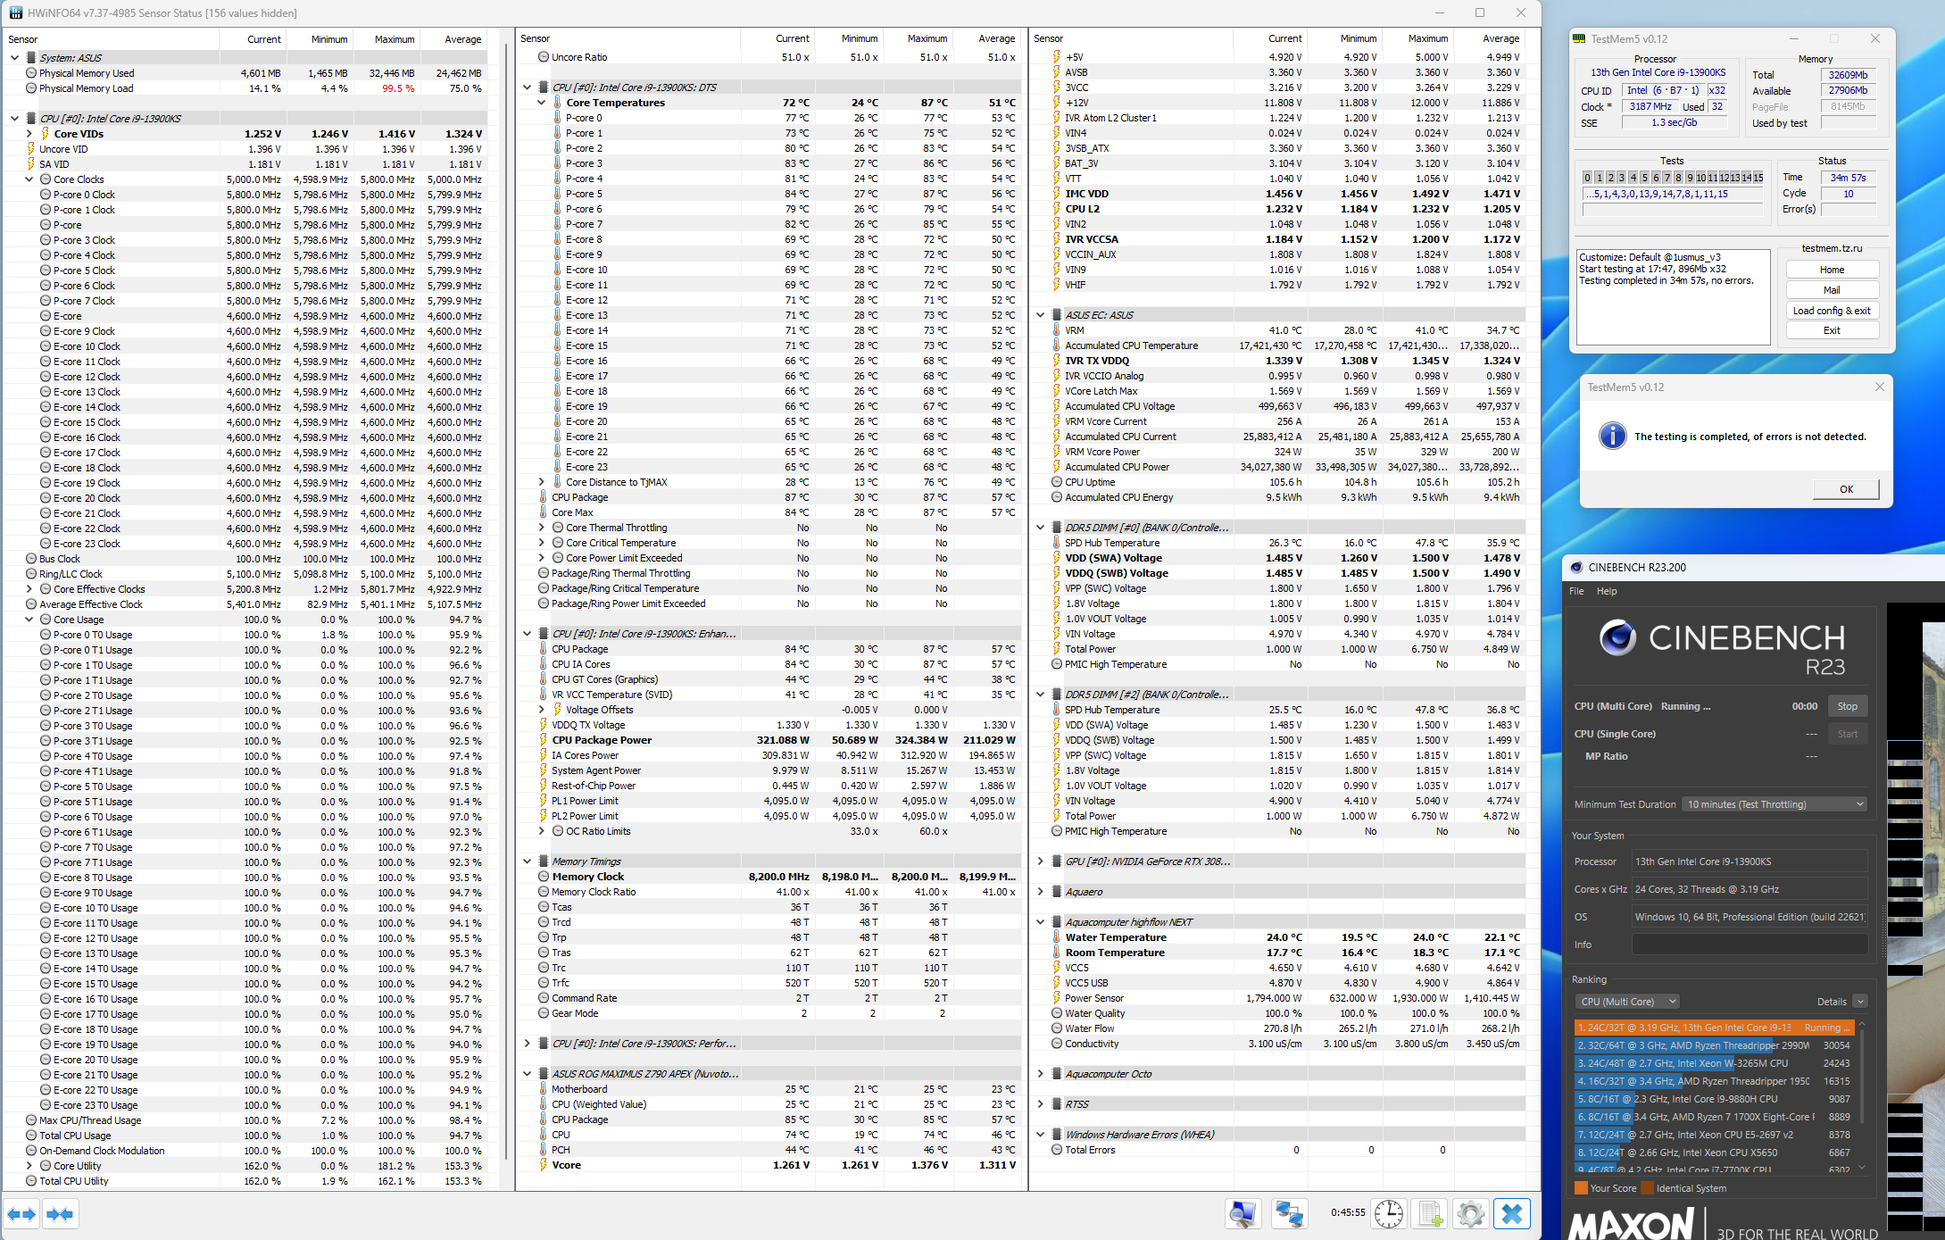Image resolution: width=1945 pixels, height=1240 pixels.
Task: Open Minimum Test Duration dropdown
Action: (x=1774, y=804)
